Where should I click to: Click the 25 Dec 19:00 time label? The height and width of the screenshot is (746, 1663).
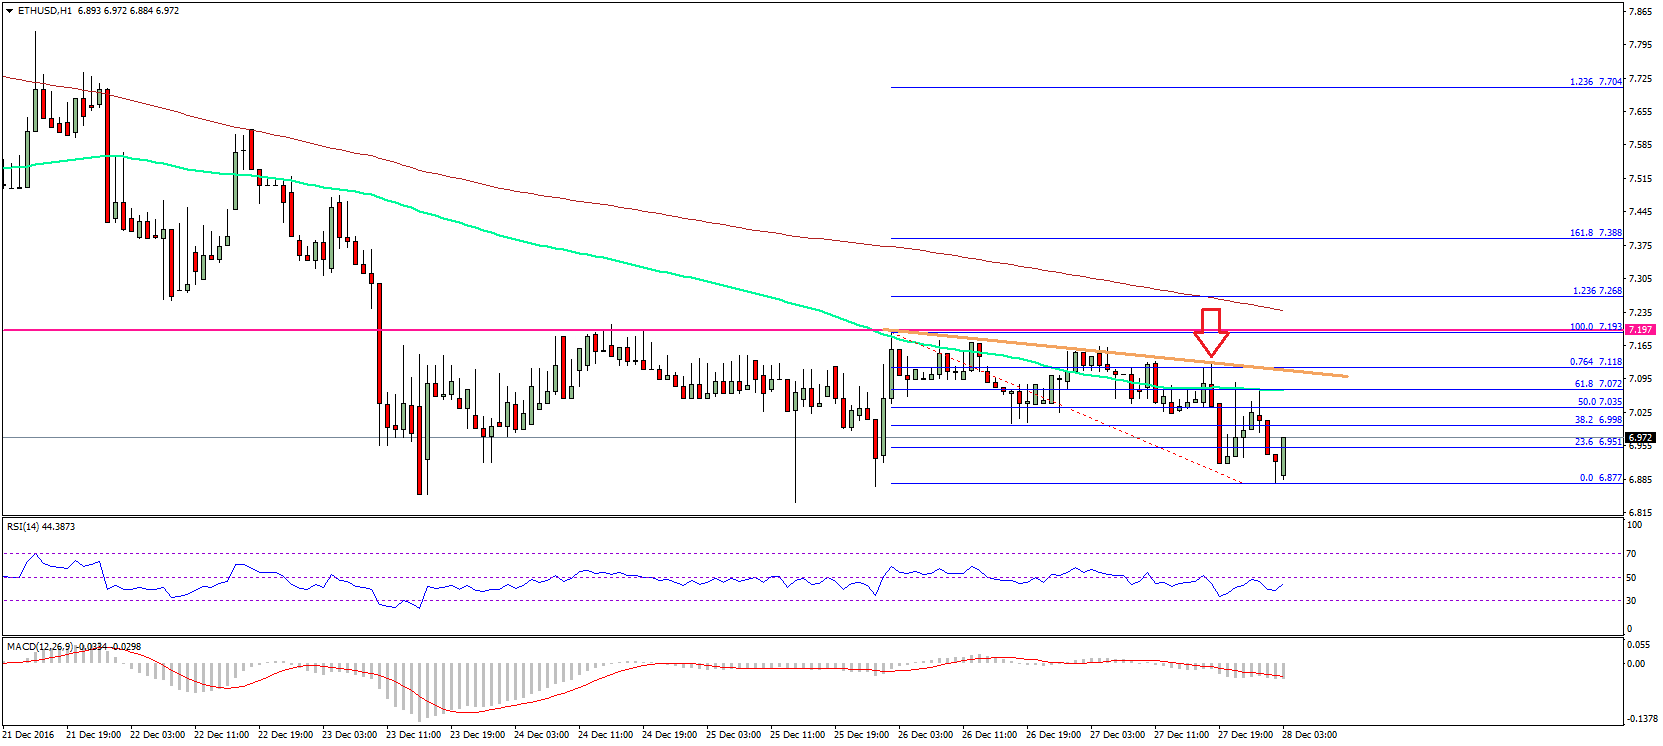(x=861, y=735)
